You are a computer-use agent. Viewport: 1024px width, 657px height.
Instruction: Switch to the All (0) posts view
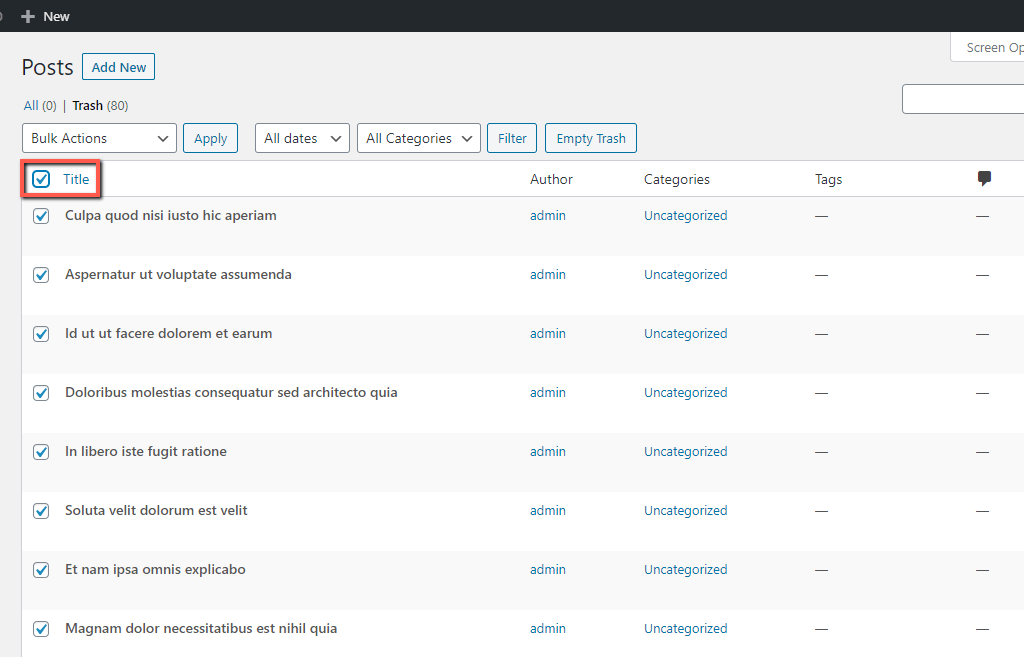(x=40, y=106)
